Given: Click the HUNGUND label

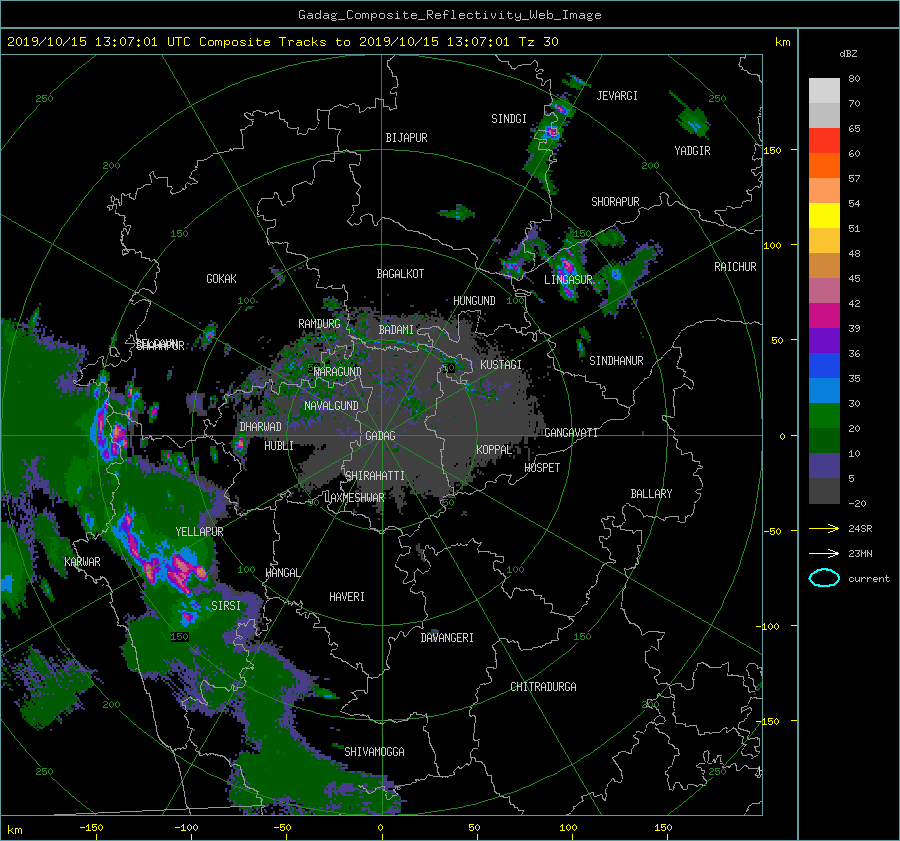Looking at the screenshot, I should [474, 301].
